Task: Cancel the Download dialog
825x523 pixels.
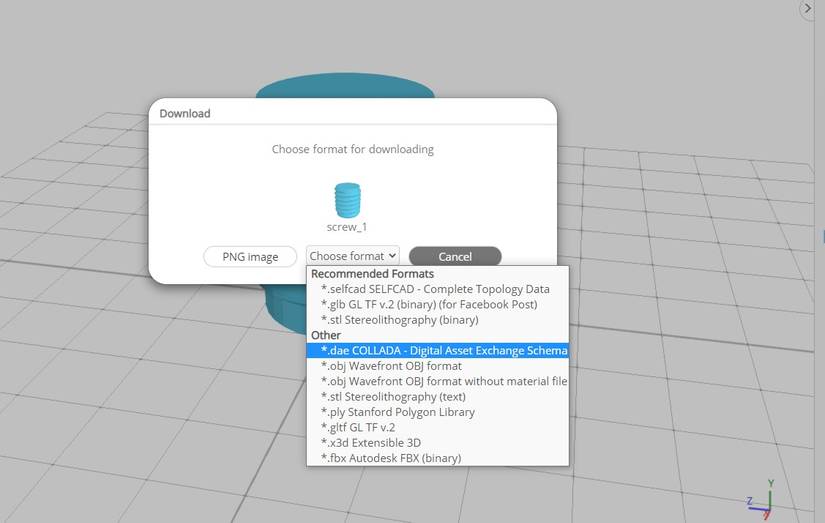Action: point(455,257)
